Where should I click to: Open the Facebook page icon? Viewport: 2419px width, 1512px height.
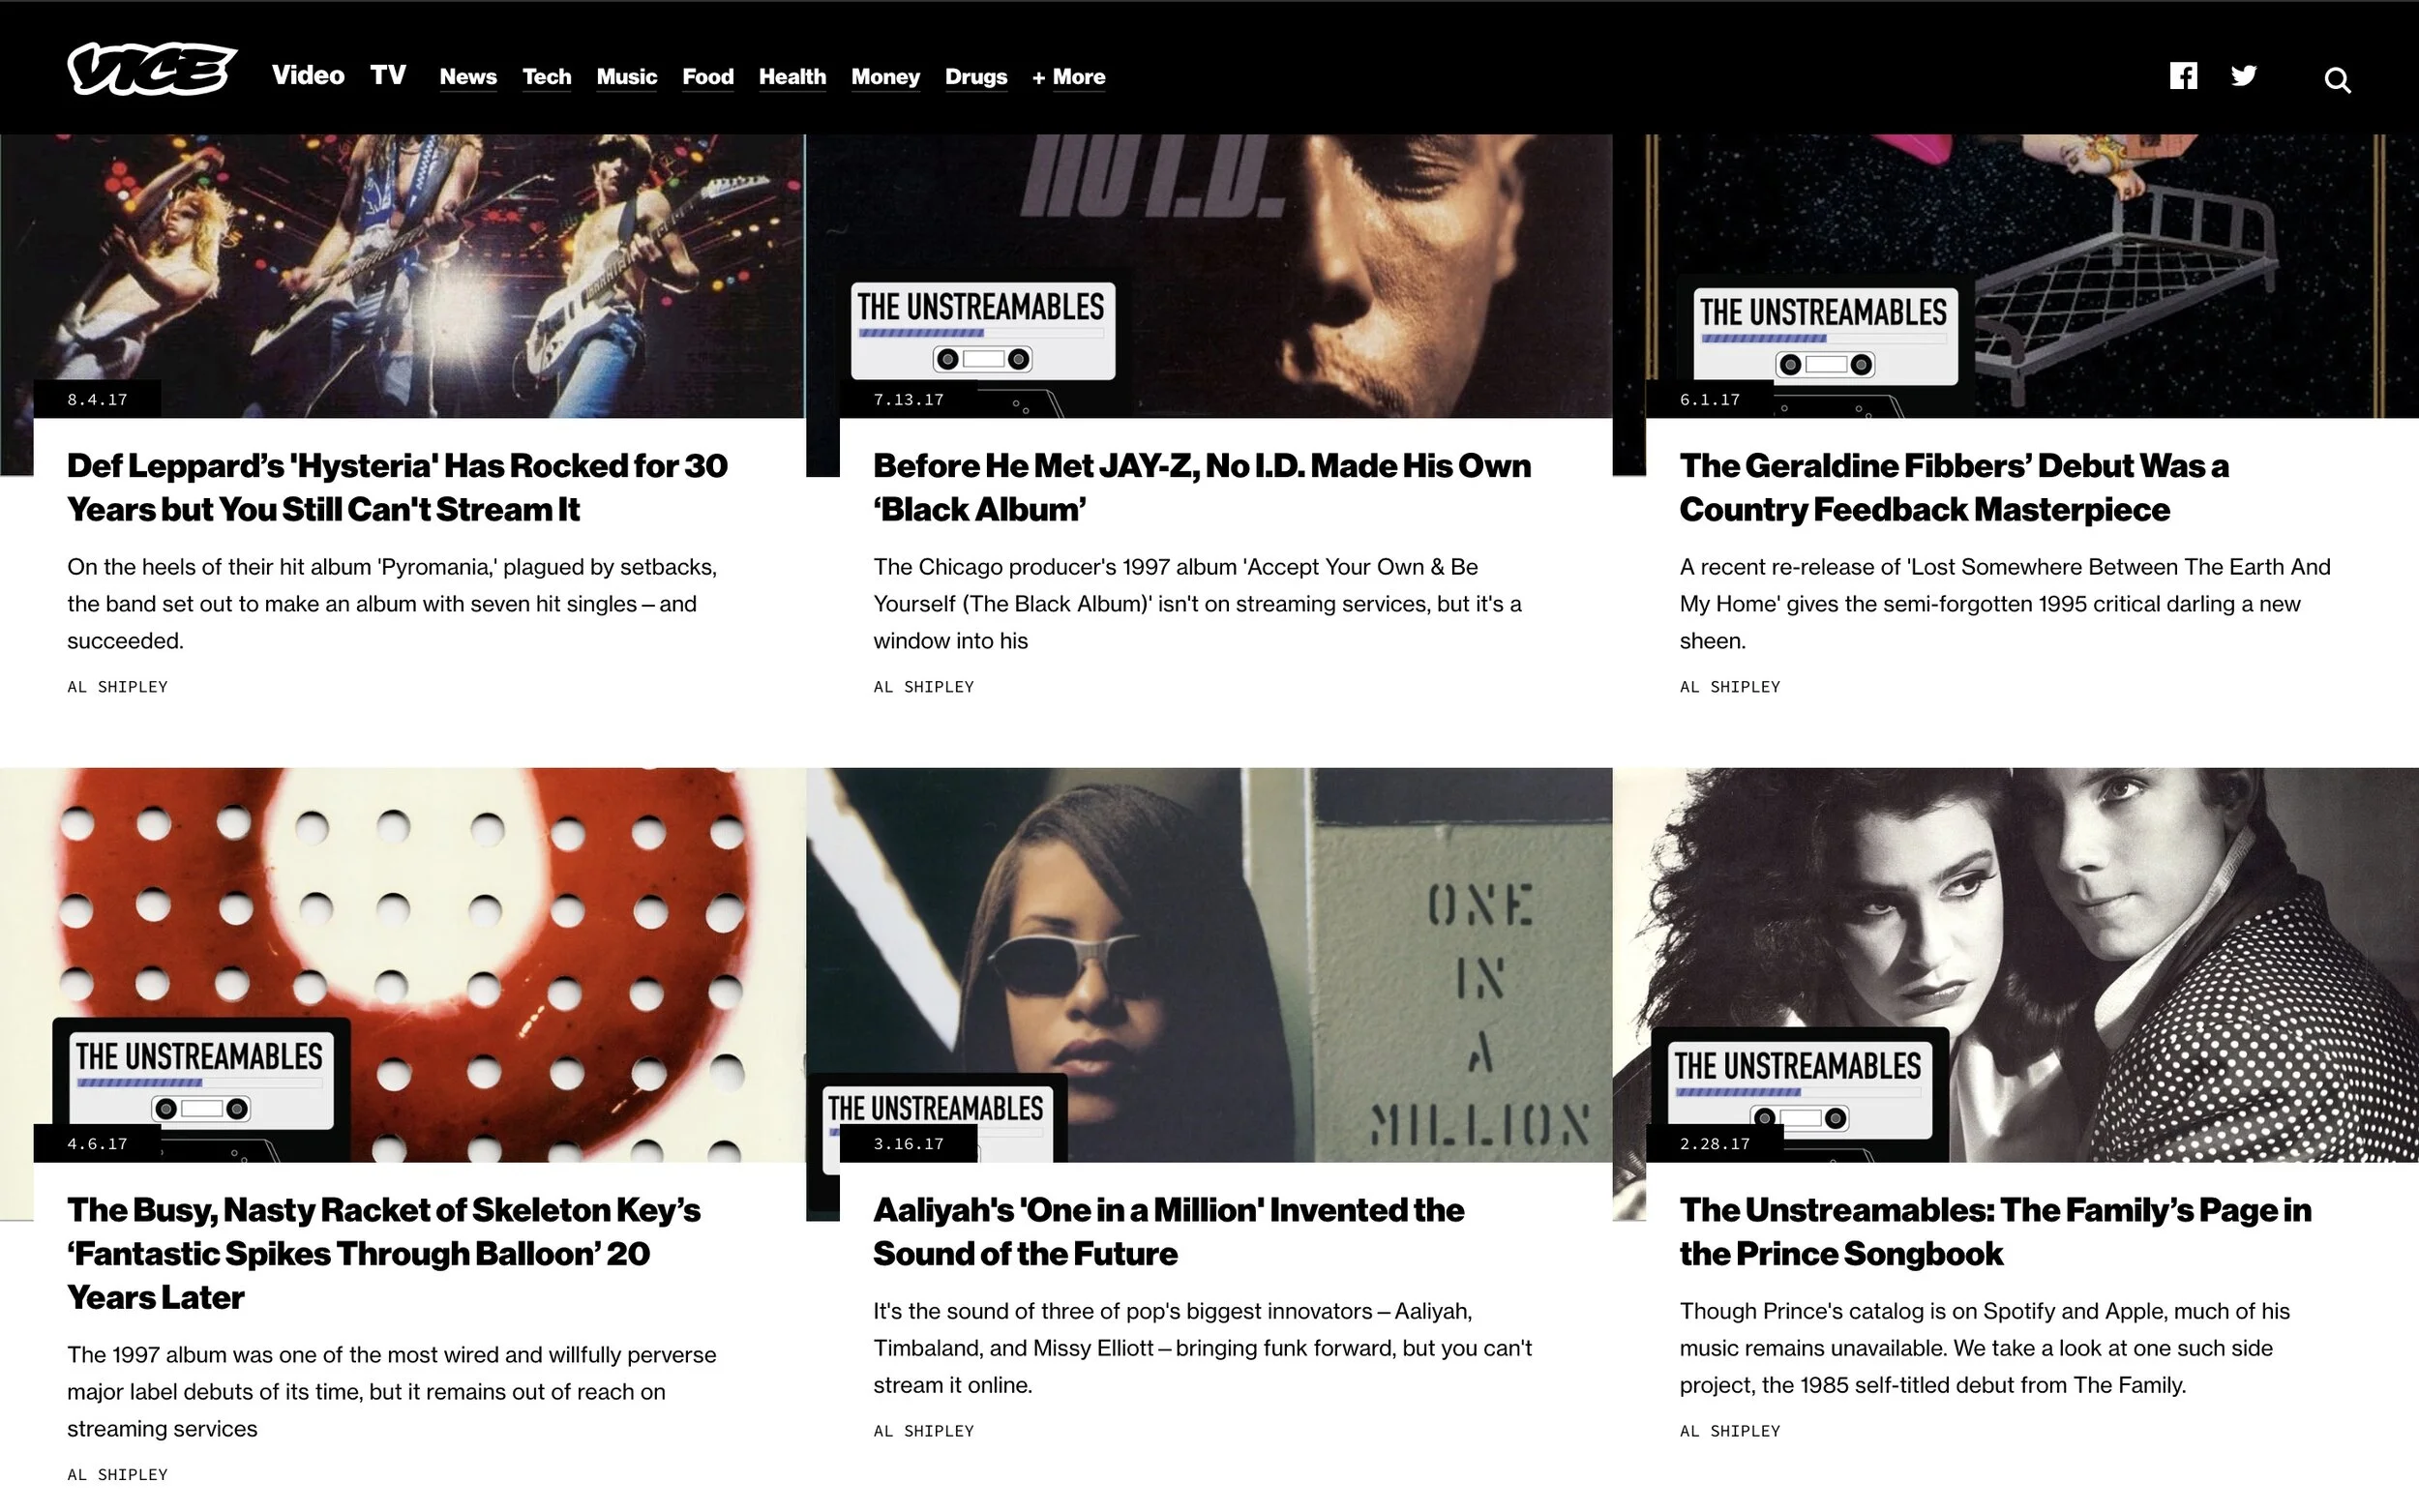(x=2183, y=76)
